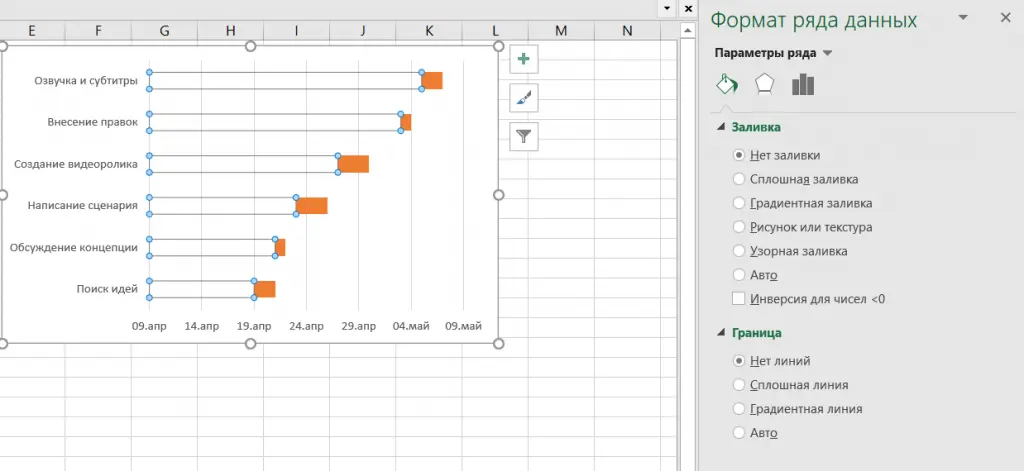Click the Поиск идей axis label

(106, 289)
